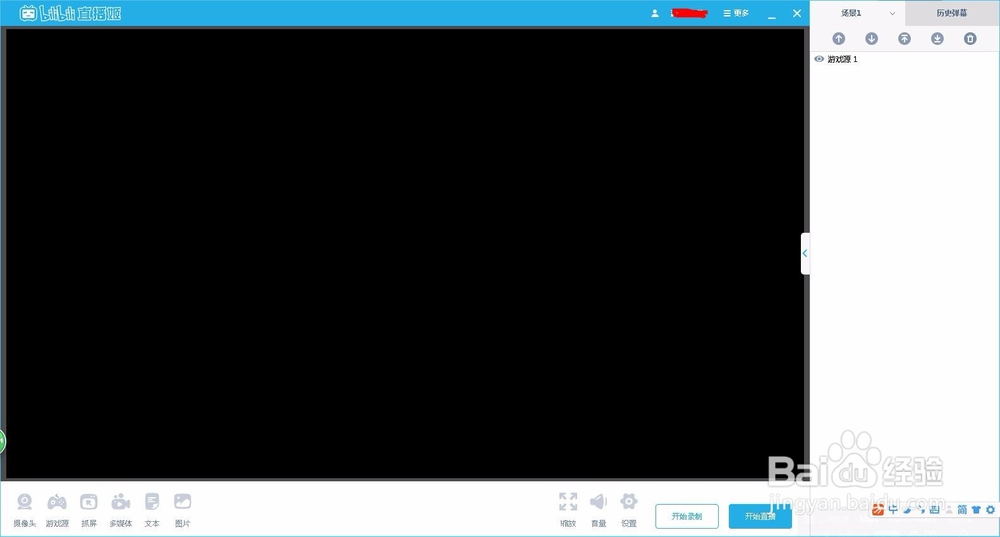Add a camera source (摄像头)
The height and width of the screenshot is (537, 1000).
click(24, 510)
